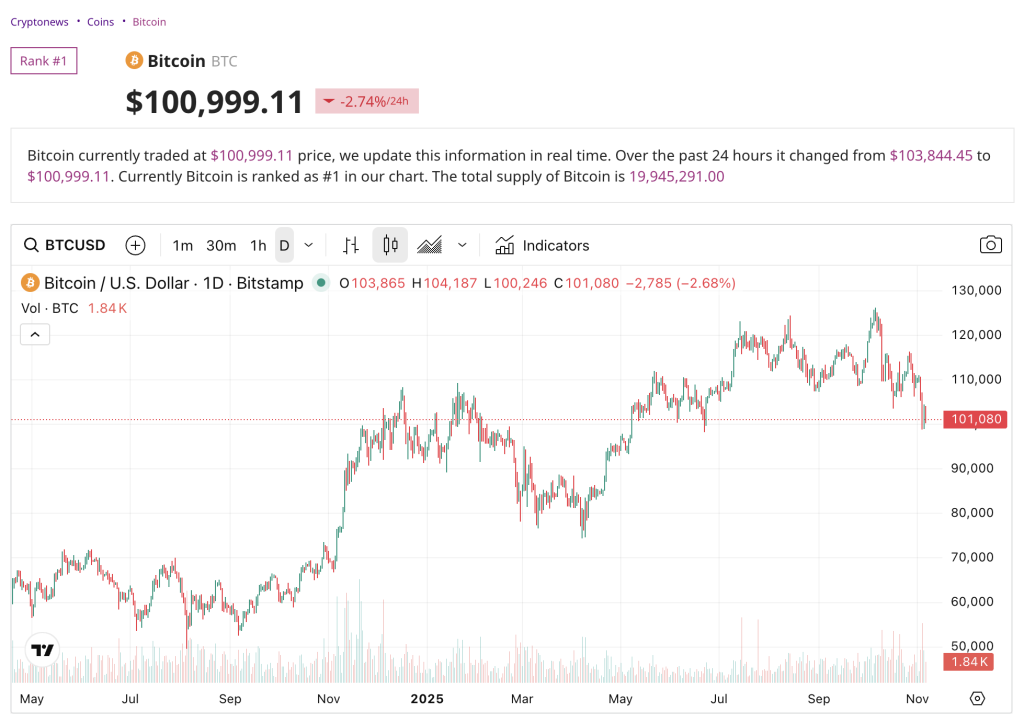Open the chart style dropdown chevron
This screenshot has height=722, width=1024.
[461, 245]
